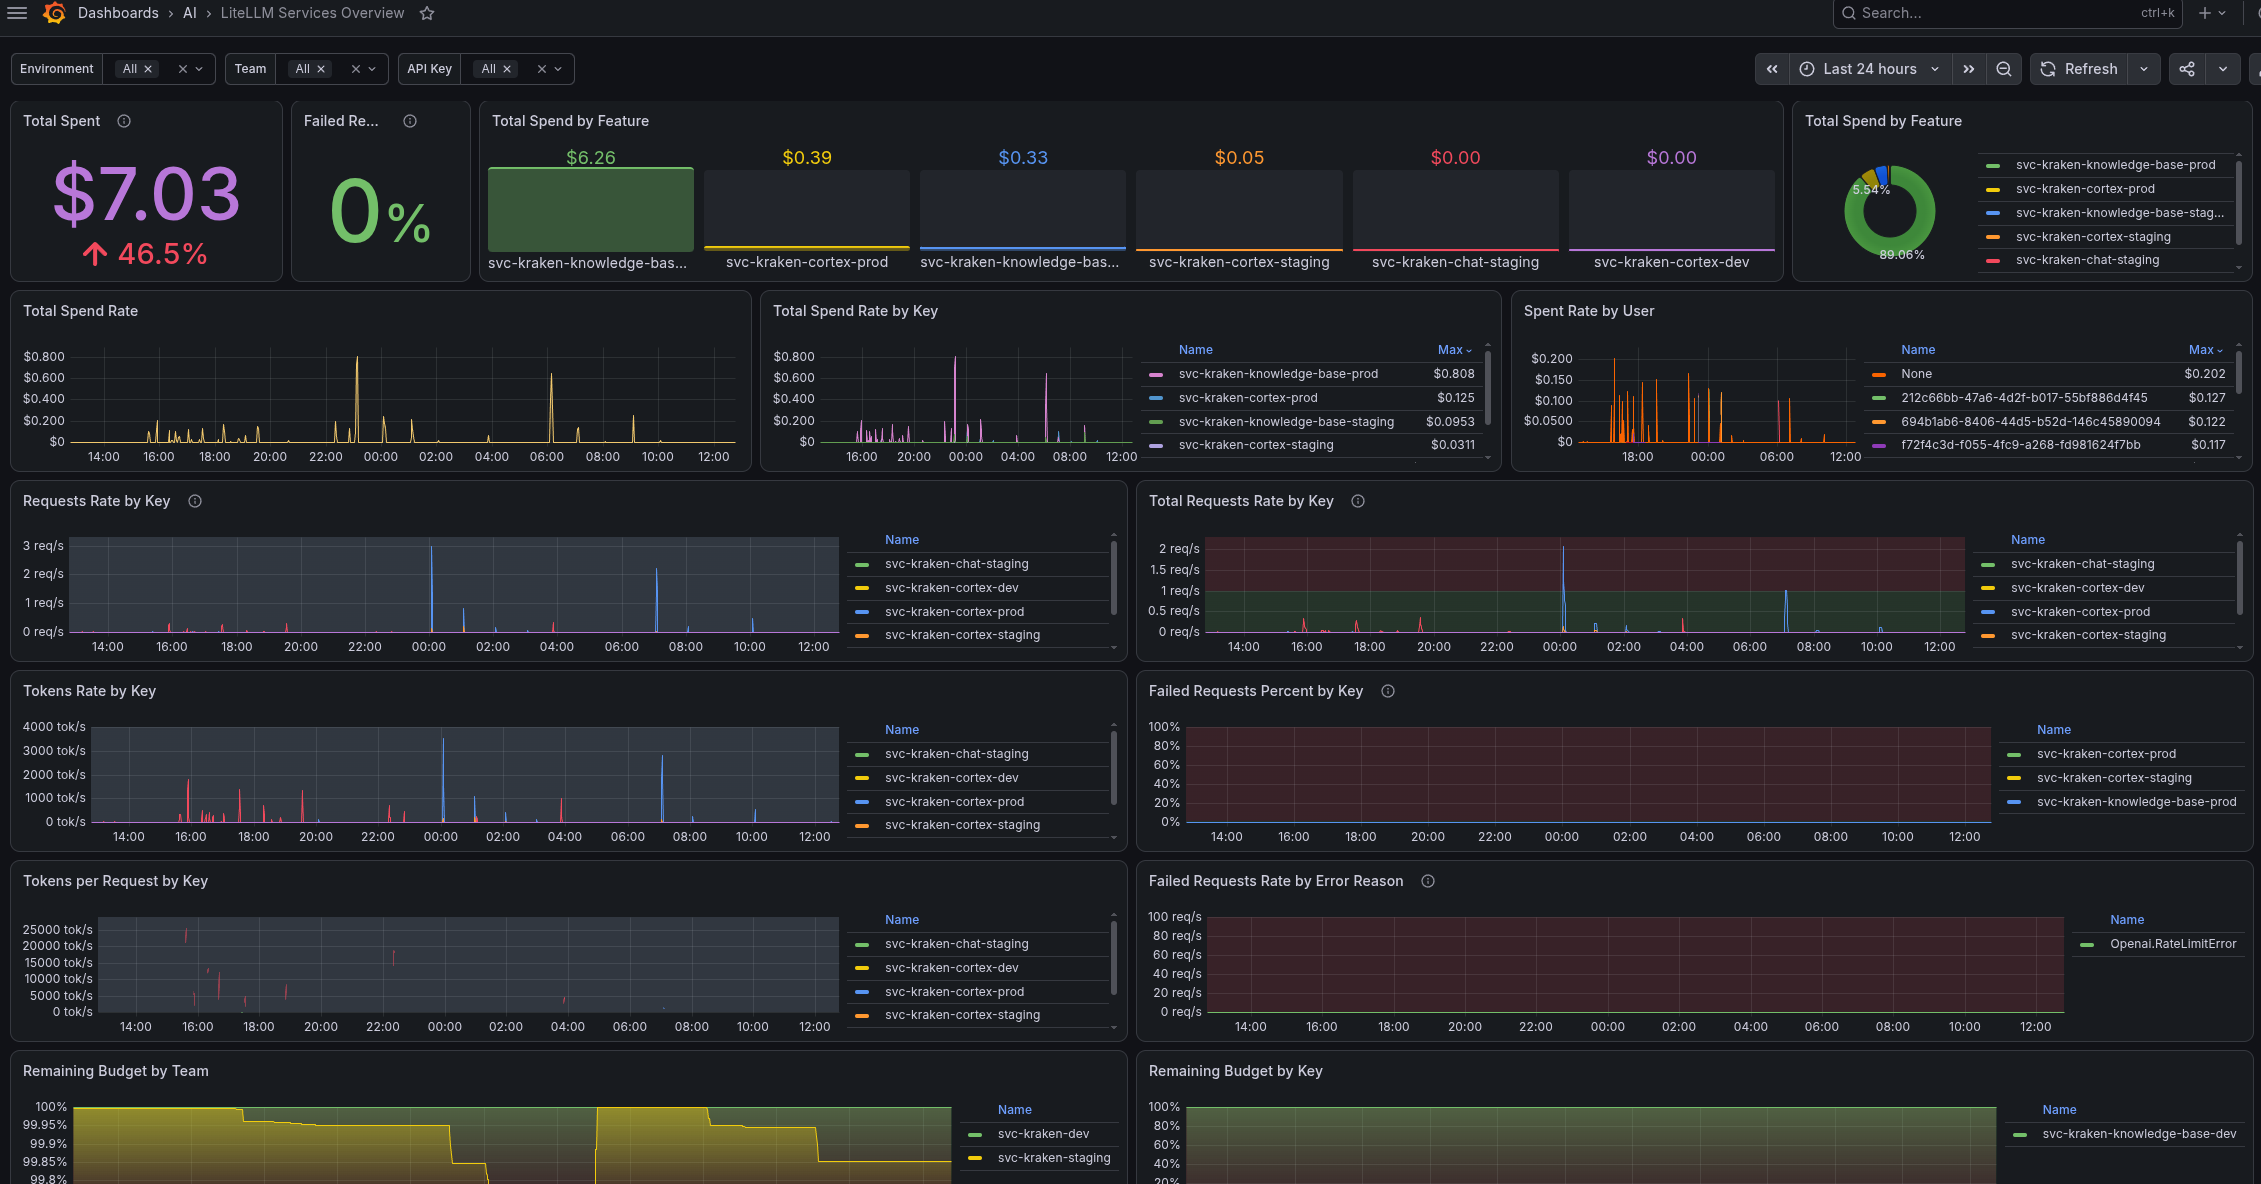The height and width of the screenshot is (1184, 2261).
Task: Shift time range backward
Action: (x=1772, y=69)
